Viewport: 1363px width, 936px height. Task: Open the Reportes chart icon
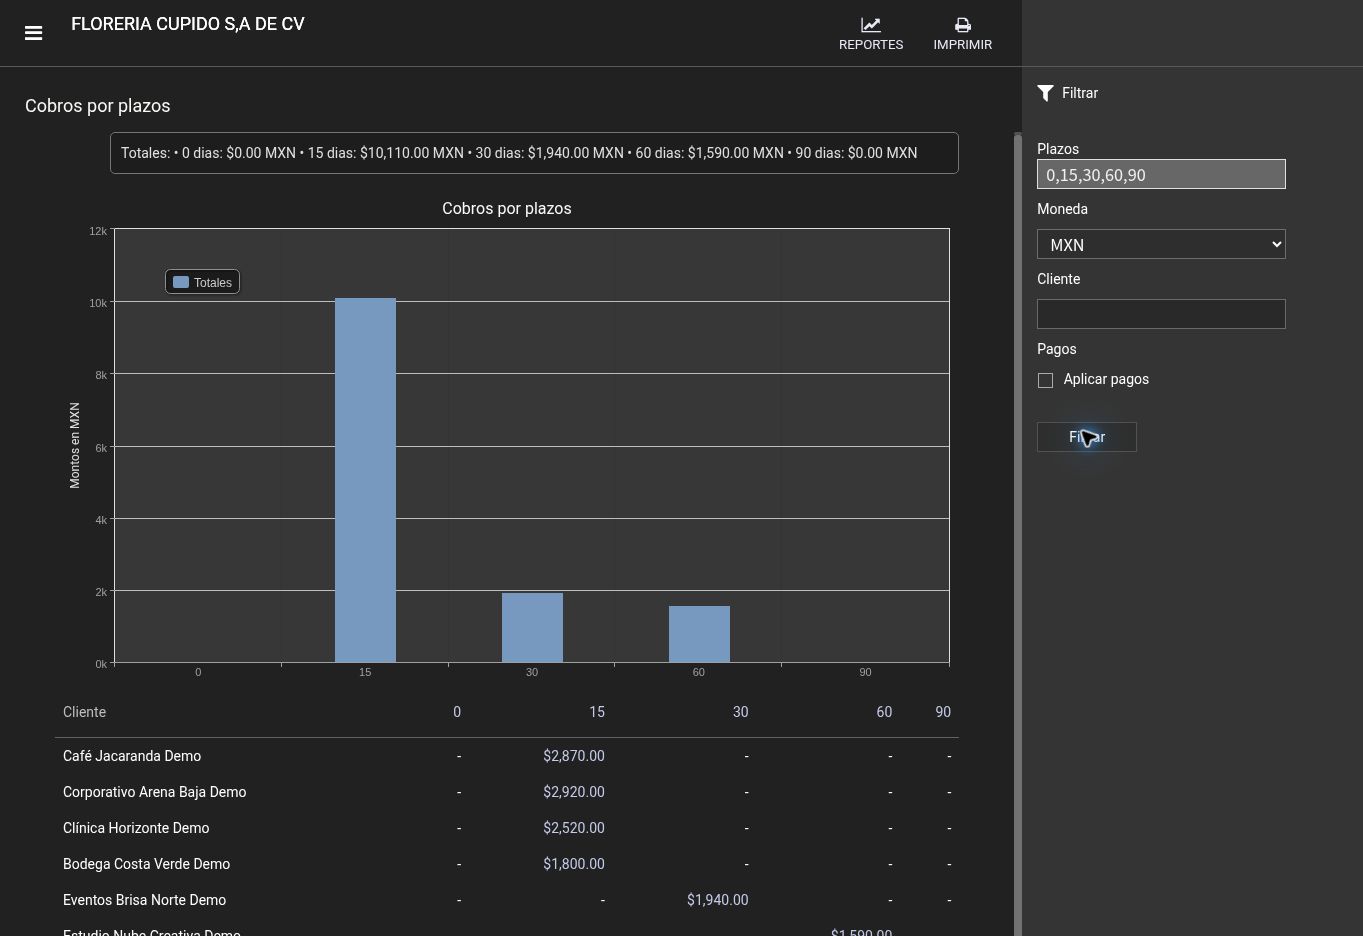pos(871,25)
